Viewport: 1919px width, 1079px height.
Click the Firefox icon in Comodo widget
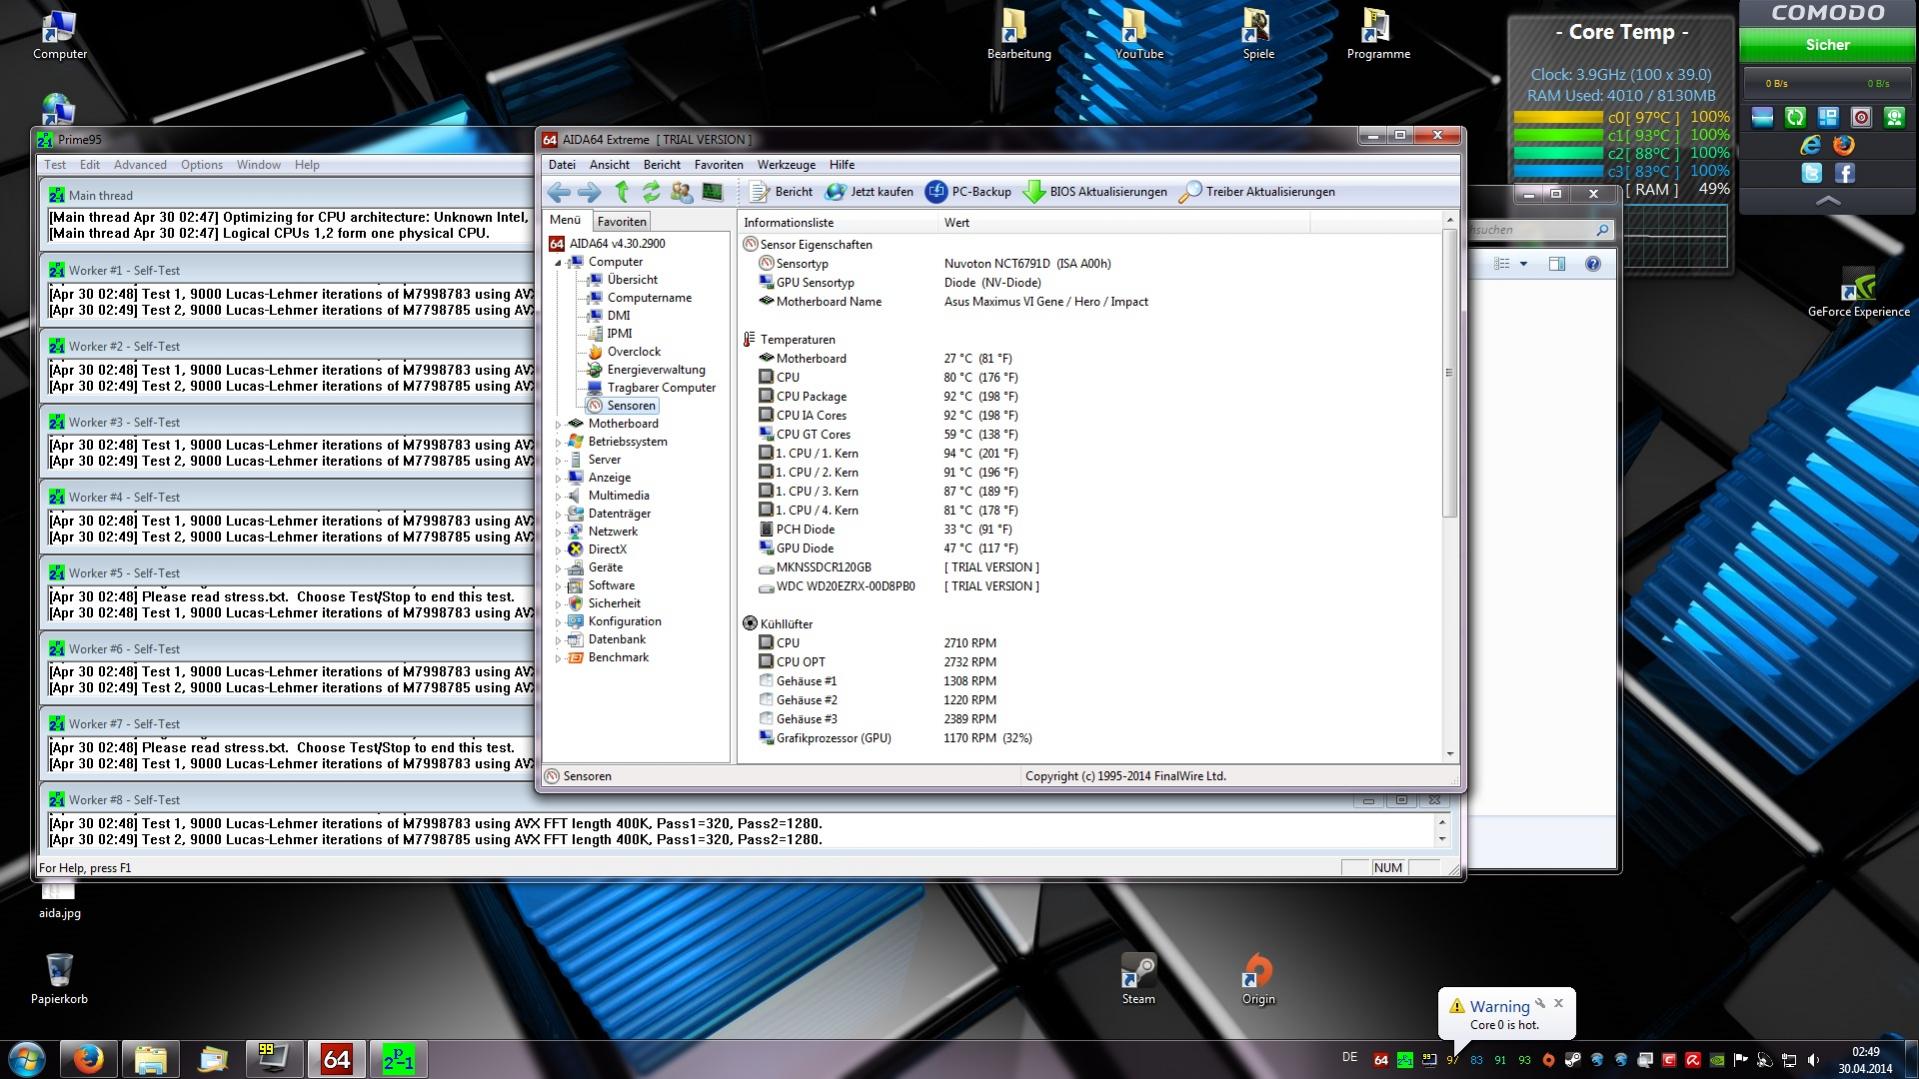pyautogui.click(x=1844, y=146)
